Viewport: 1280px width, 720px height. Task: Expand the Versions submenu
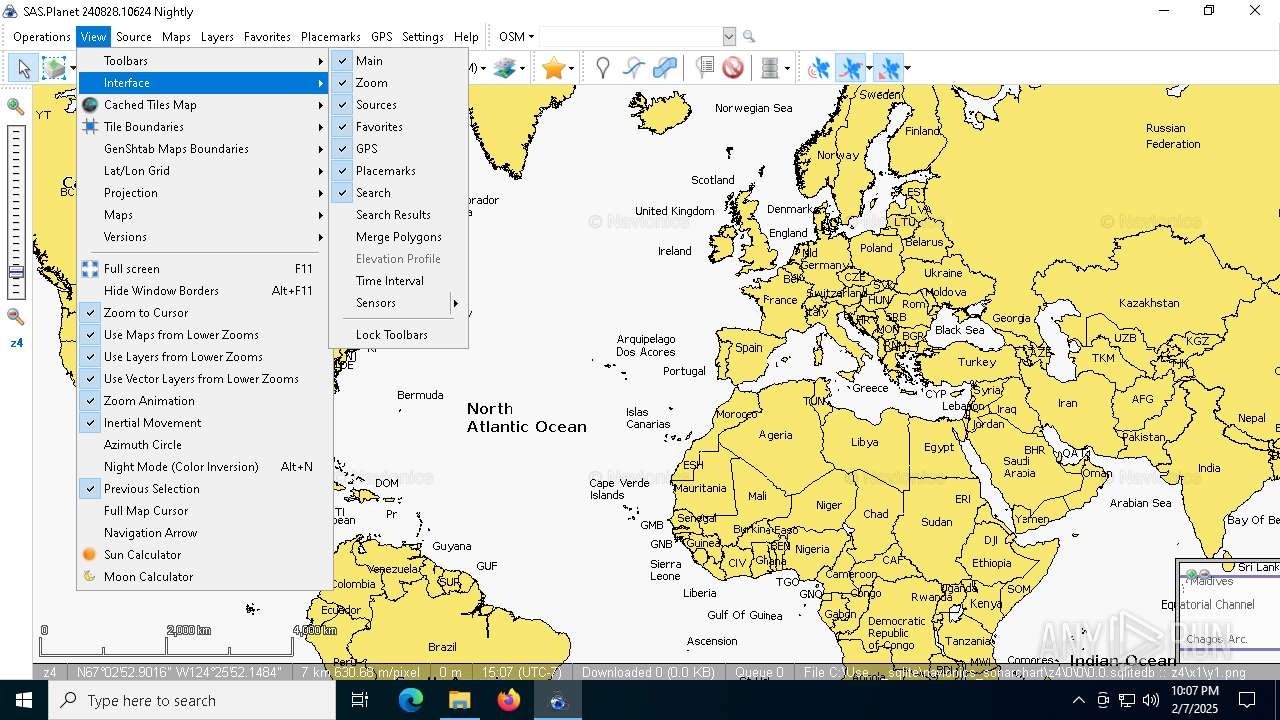pos(204,237)
